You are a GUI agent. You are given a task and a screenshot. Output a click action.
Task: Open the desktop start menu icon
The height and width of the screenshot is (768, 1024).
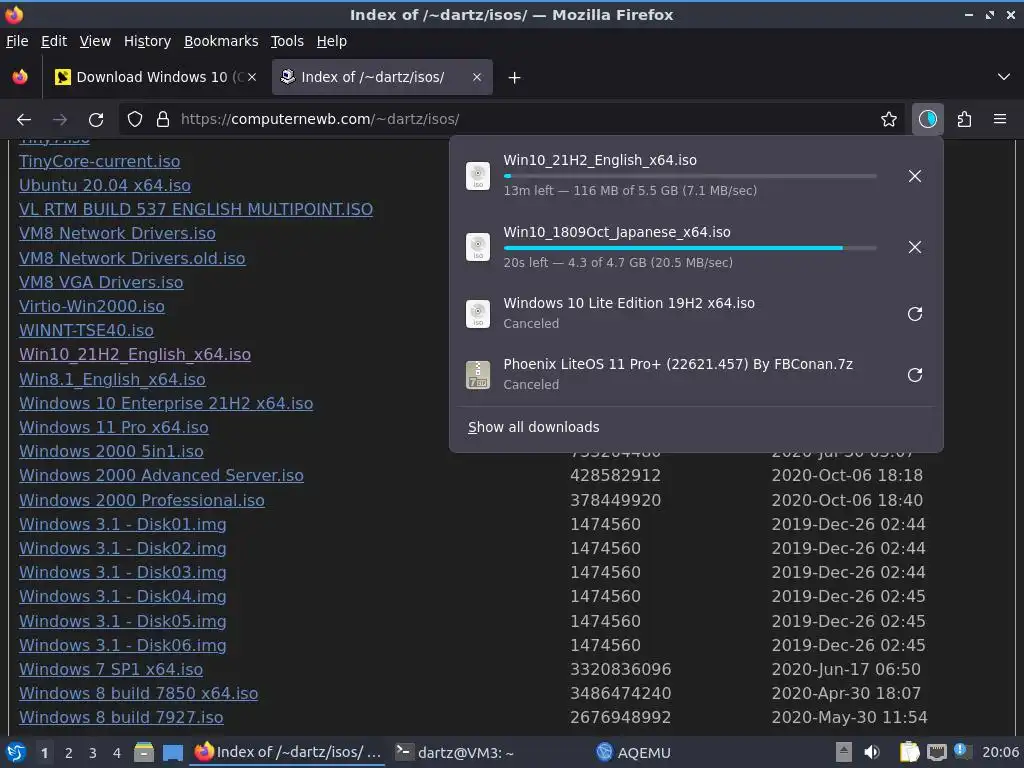16,752
